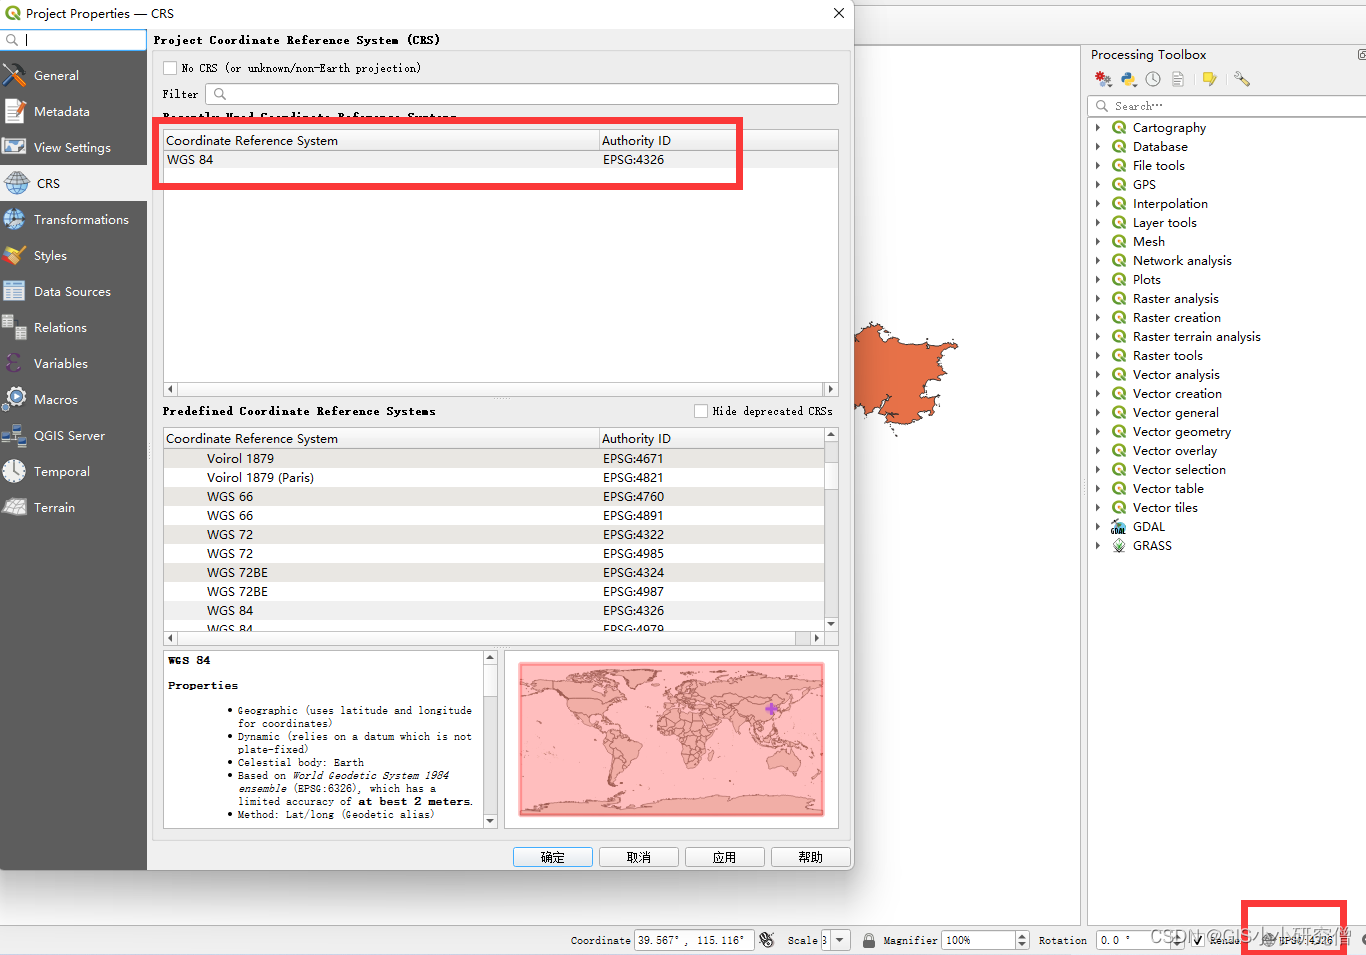Expand the File tools group

(x=1098, y=166)
